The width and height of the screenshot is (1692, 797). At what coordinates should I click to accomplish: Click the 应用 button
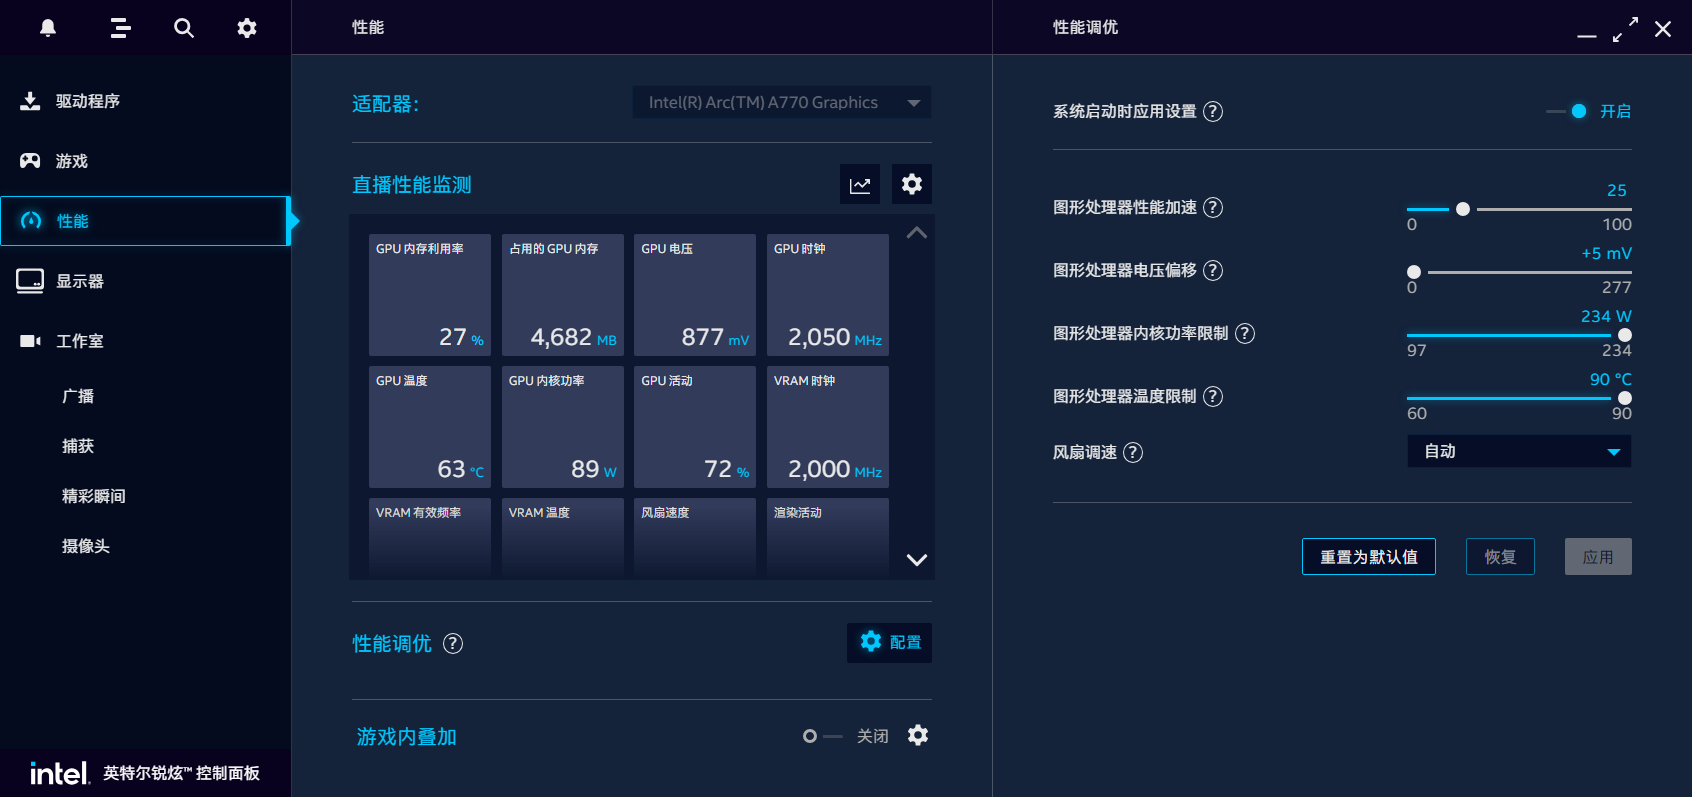click(x=1598, y=557)
